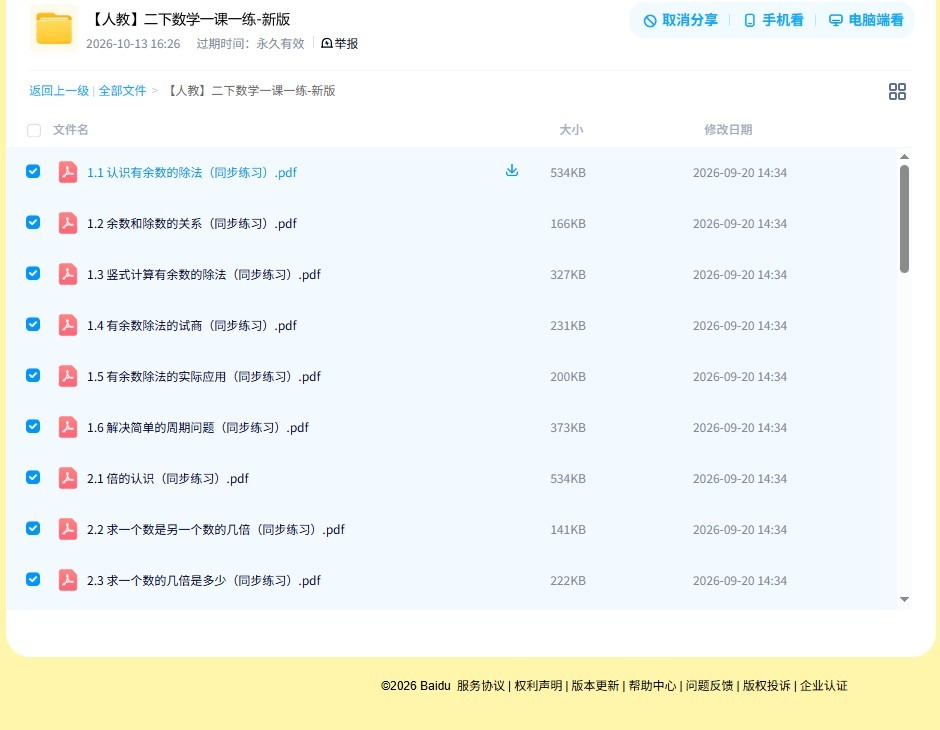
Task: Click PDF icon of 1.2 余数和除数的关系
Action: pyautogui.click(x=67, y=223)
